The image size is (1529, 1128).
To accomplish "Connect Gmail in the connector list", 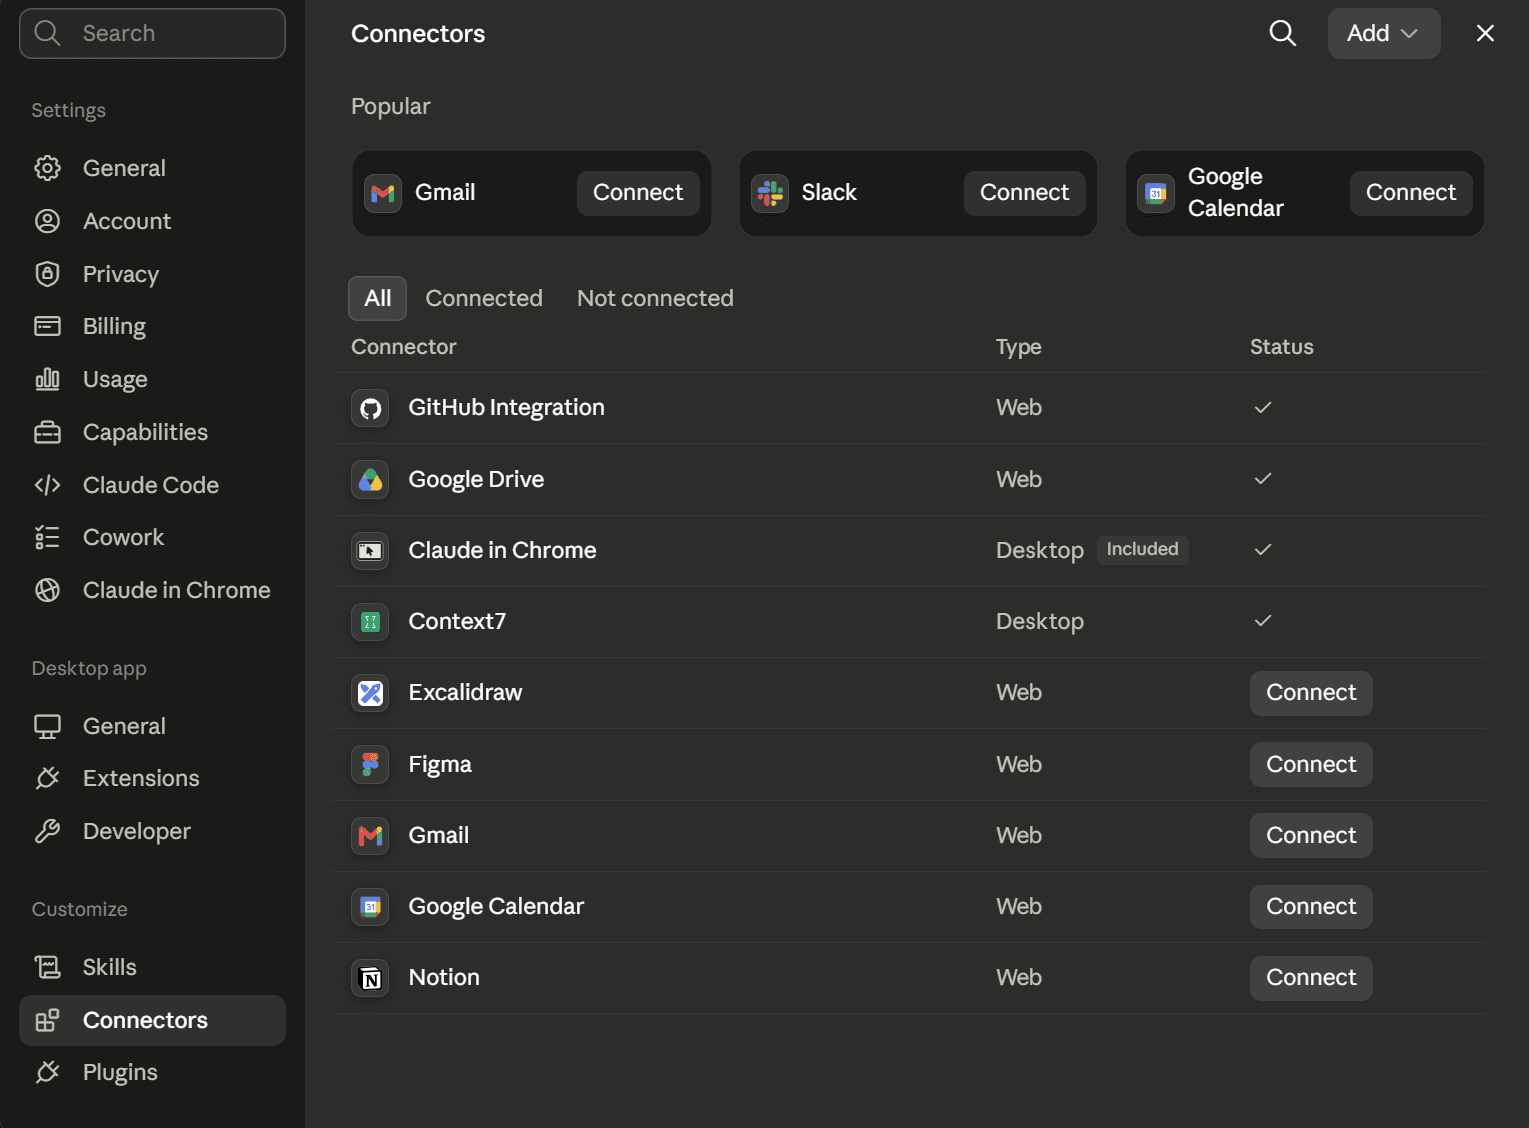I will pyautogui.click(x=1311, y=836).
